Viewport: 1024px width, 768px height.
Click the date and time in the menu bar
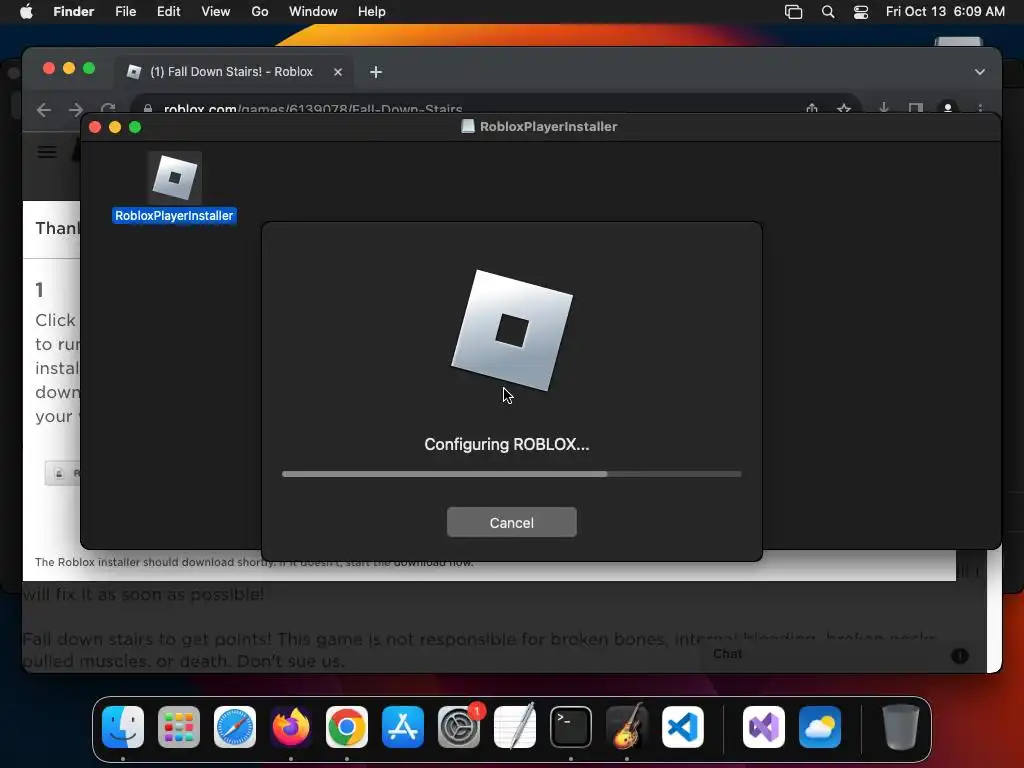pyautogui.click(x=945, y=12)
